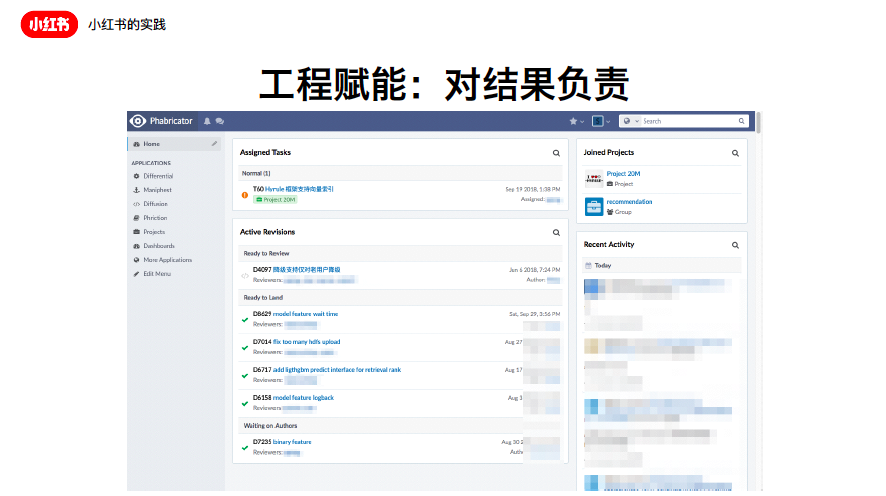Viewport: 886px width, 496px height.
Task: Click Project 20M thumbnail image
Action: 594,179
